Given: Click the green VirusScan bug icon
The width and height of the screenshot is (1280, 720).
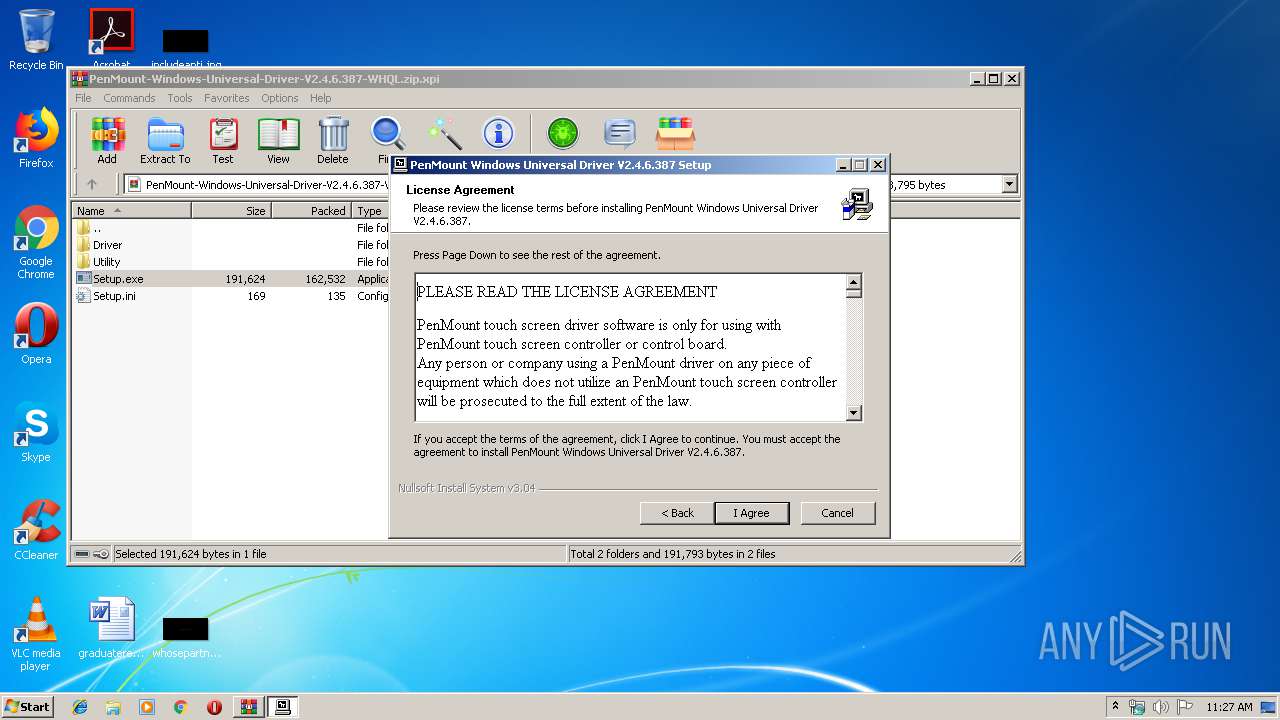Looking at the screenshot, I should (563, 133).
